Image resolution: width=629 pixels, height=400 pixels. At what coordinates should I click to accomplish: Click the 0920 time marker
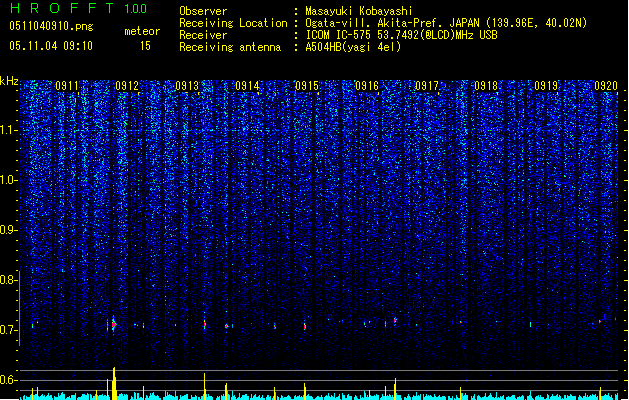606,86
